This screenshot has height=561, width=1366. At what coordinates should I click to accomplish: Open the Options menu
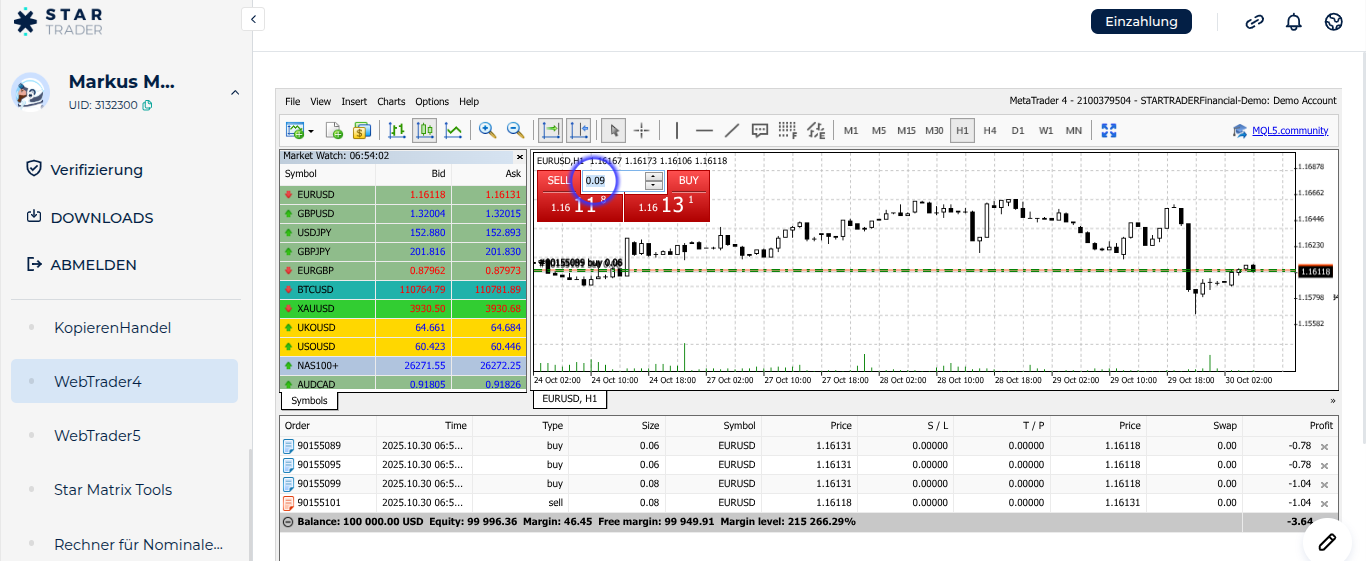pos(432,101)
